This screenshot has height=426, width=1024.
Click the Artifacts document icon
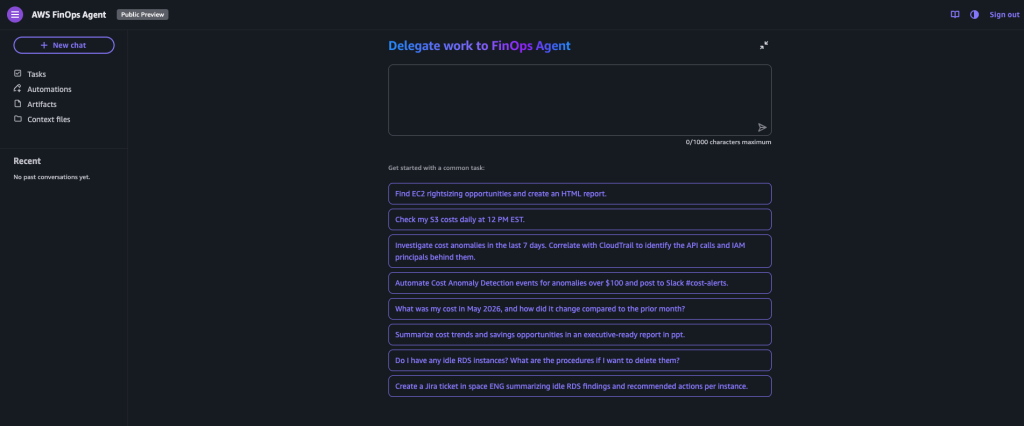(18, 104)
